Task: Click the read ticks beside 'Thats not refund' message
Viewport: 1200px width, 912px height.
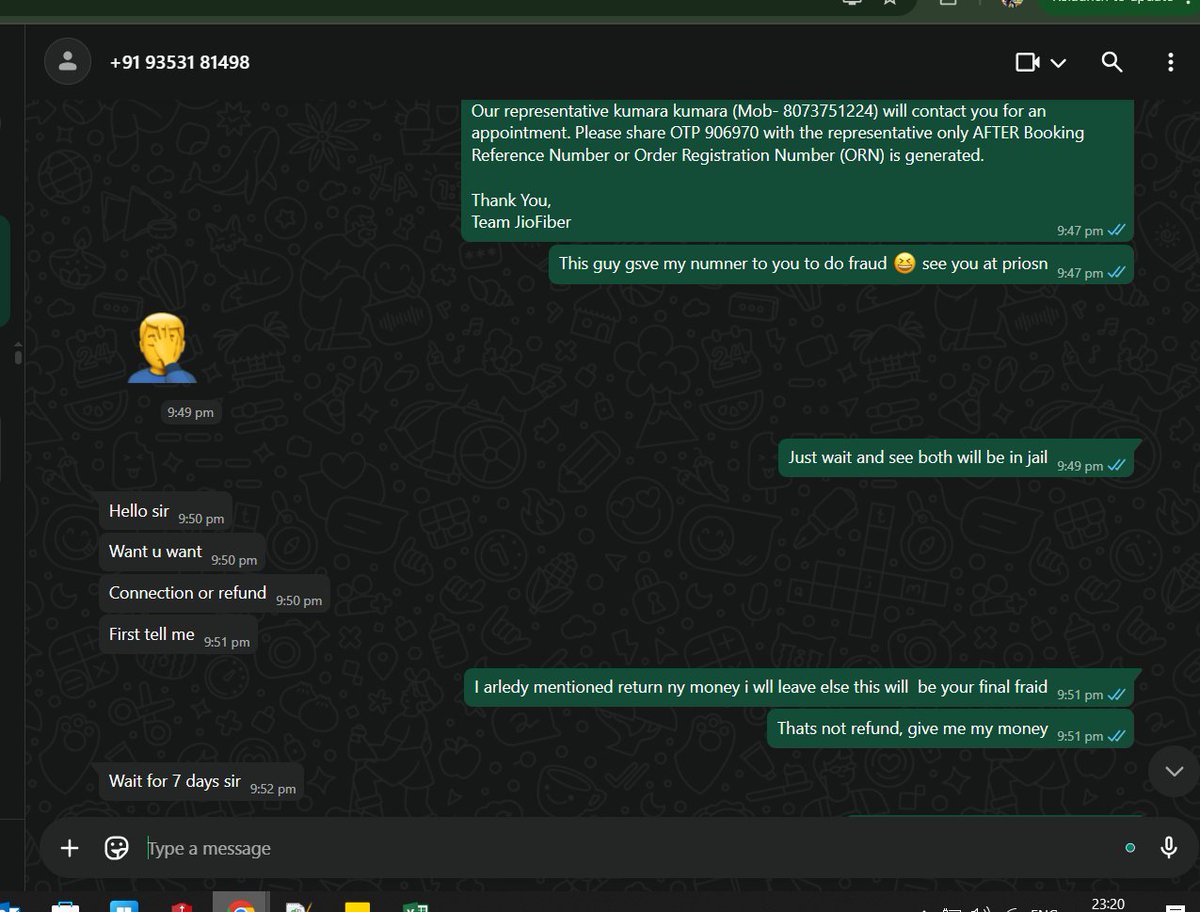Action: click(x=1117, y=735)
